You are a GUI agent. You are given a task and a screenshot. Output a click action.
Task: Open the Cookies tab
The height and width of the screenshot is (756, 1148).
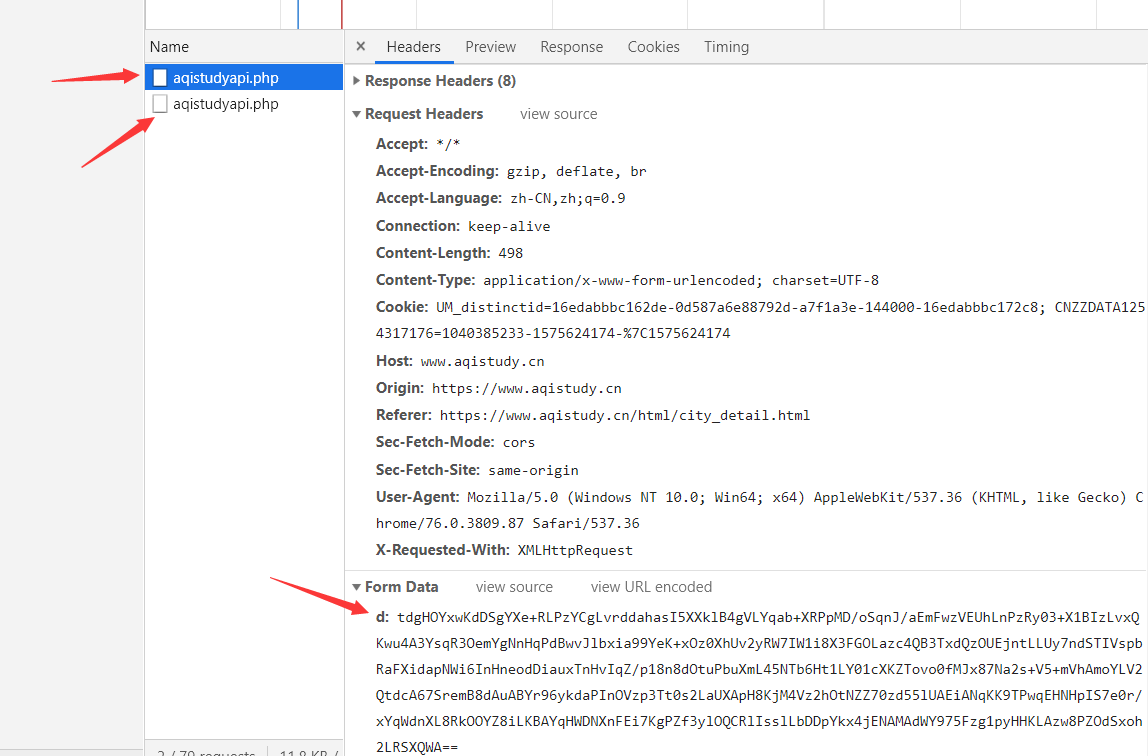[x=653, y=47]
